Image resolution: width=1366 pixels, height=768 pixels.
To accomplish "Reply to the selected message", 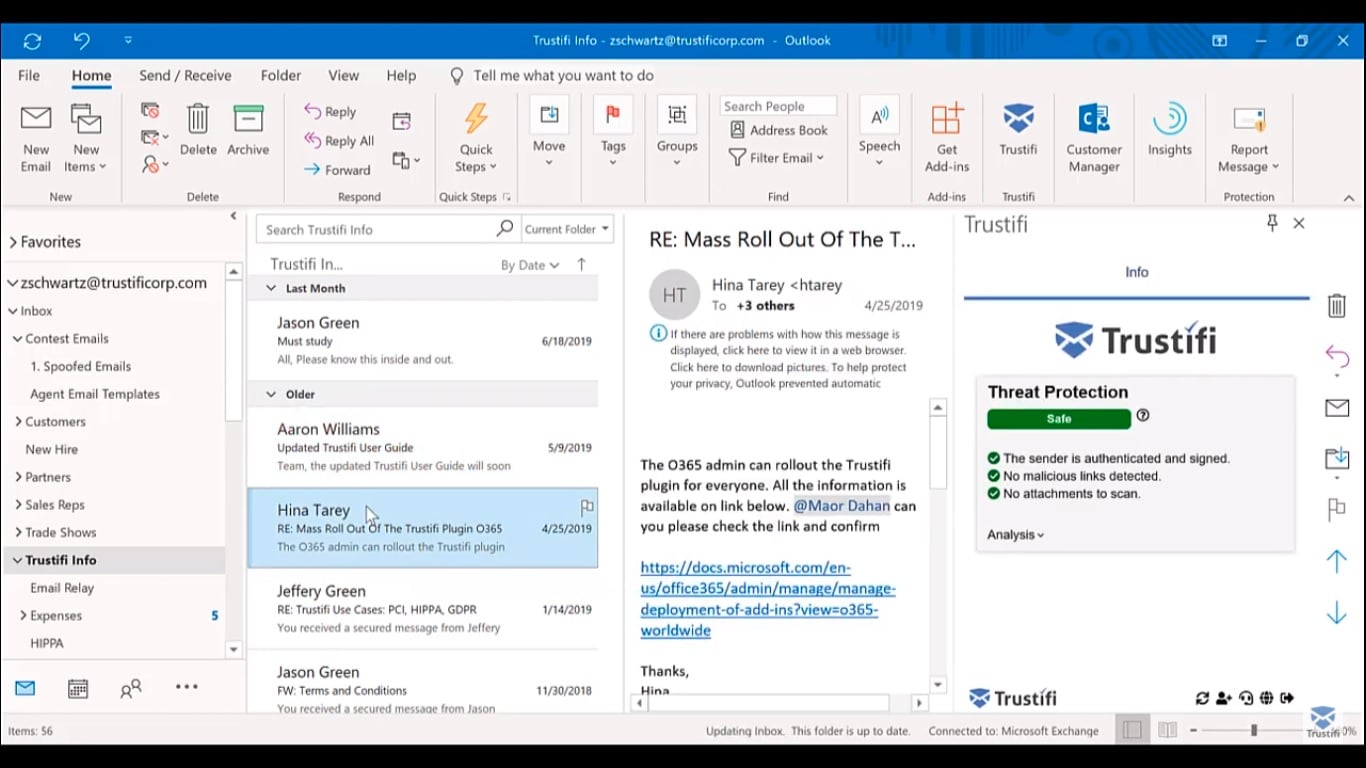I will coord(330,112).
